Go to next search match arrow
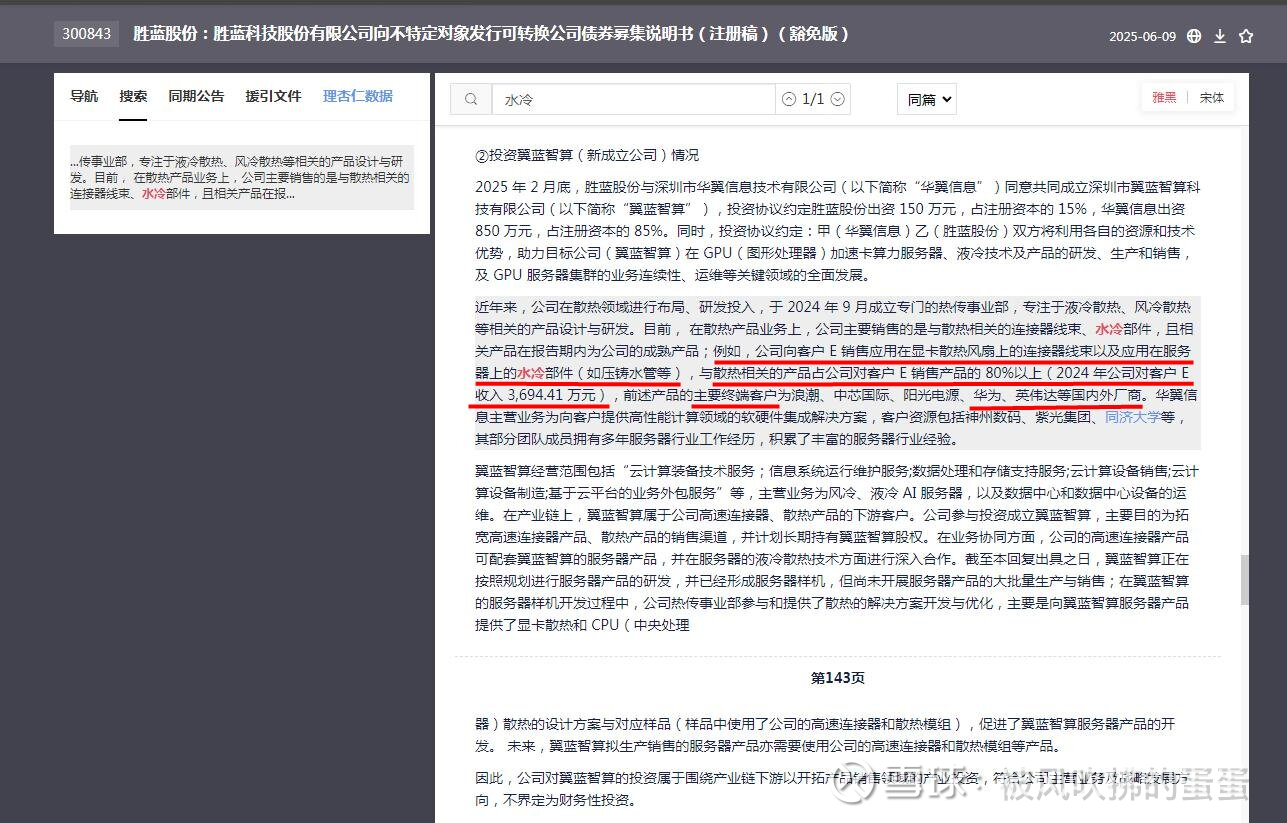 pos(838,99)
